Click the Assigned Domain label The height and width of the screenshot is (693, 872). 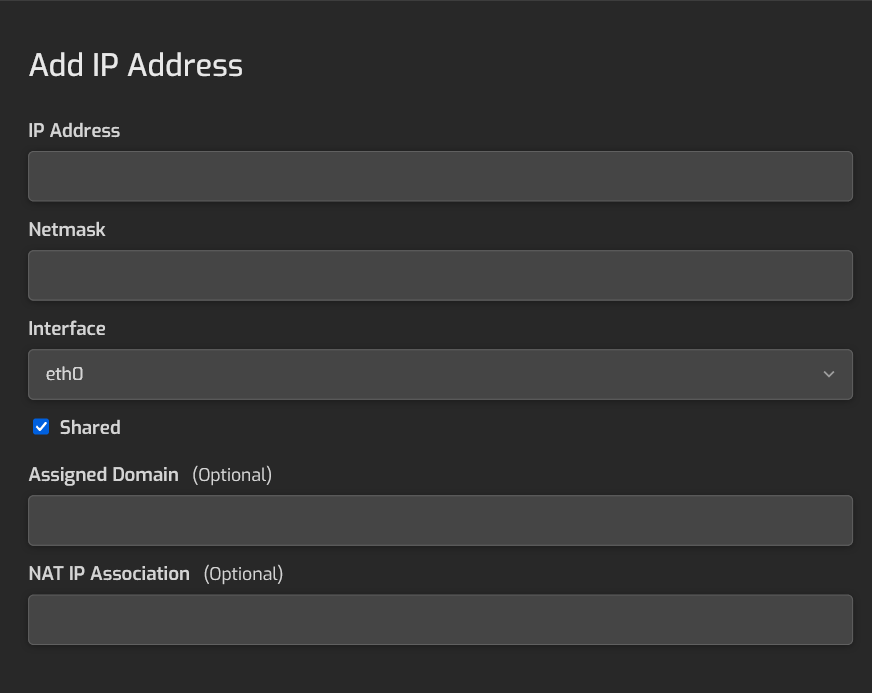pos(103,474)
